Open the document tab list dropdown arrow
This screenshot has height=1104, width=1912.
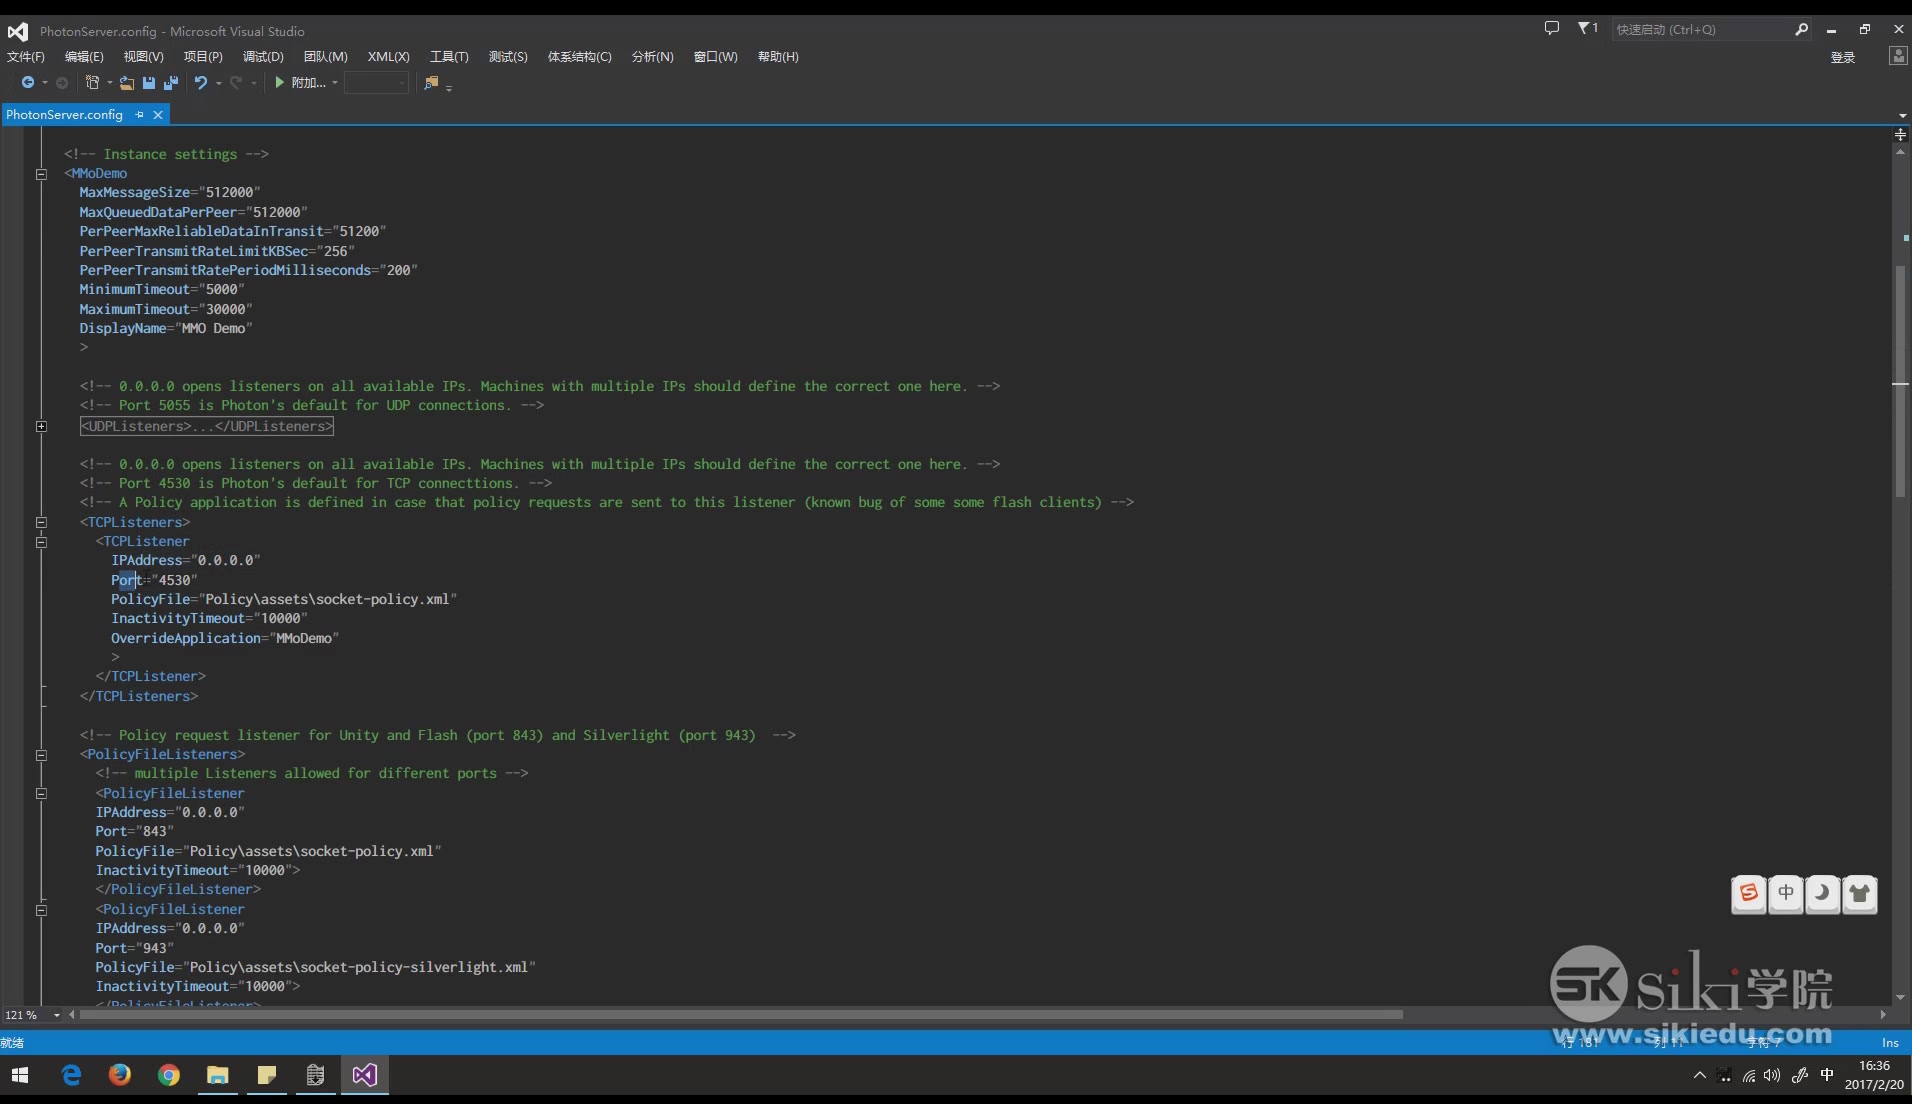coord(1901,116)
